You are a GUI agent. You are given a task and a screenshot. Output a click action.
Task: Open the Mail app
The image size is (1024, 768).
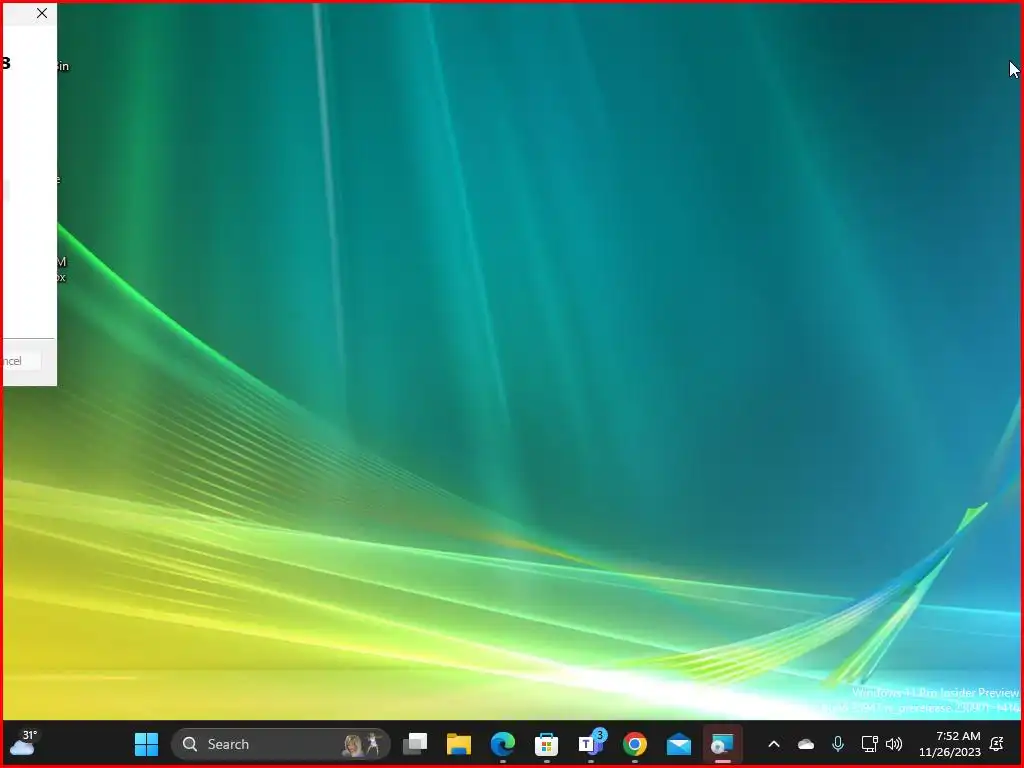(679, 744)
